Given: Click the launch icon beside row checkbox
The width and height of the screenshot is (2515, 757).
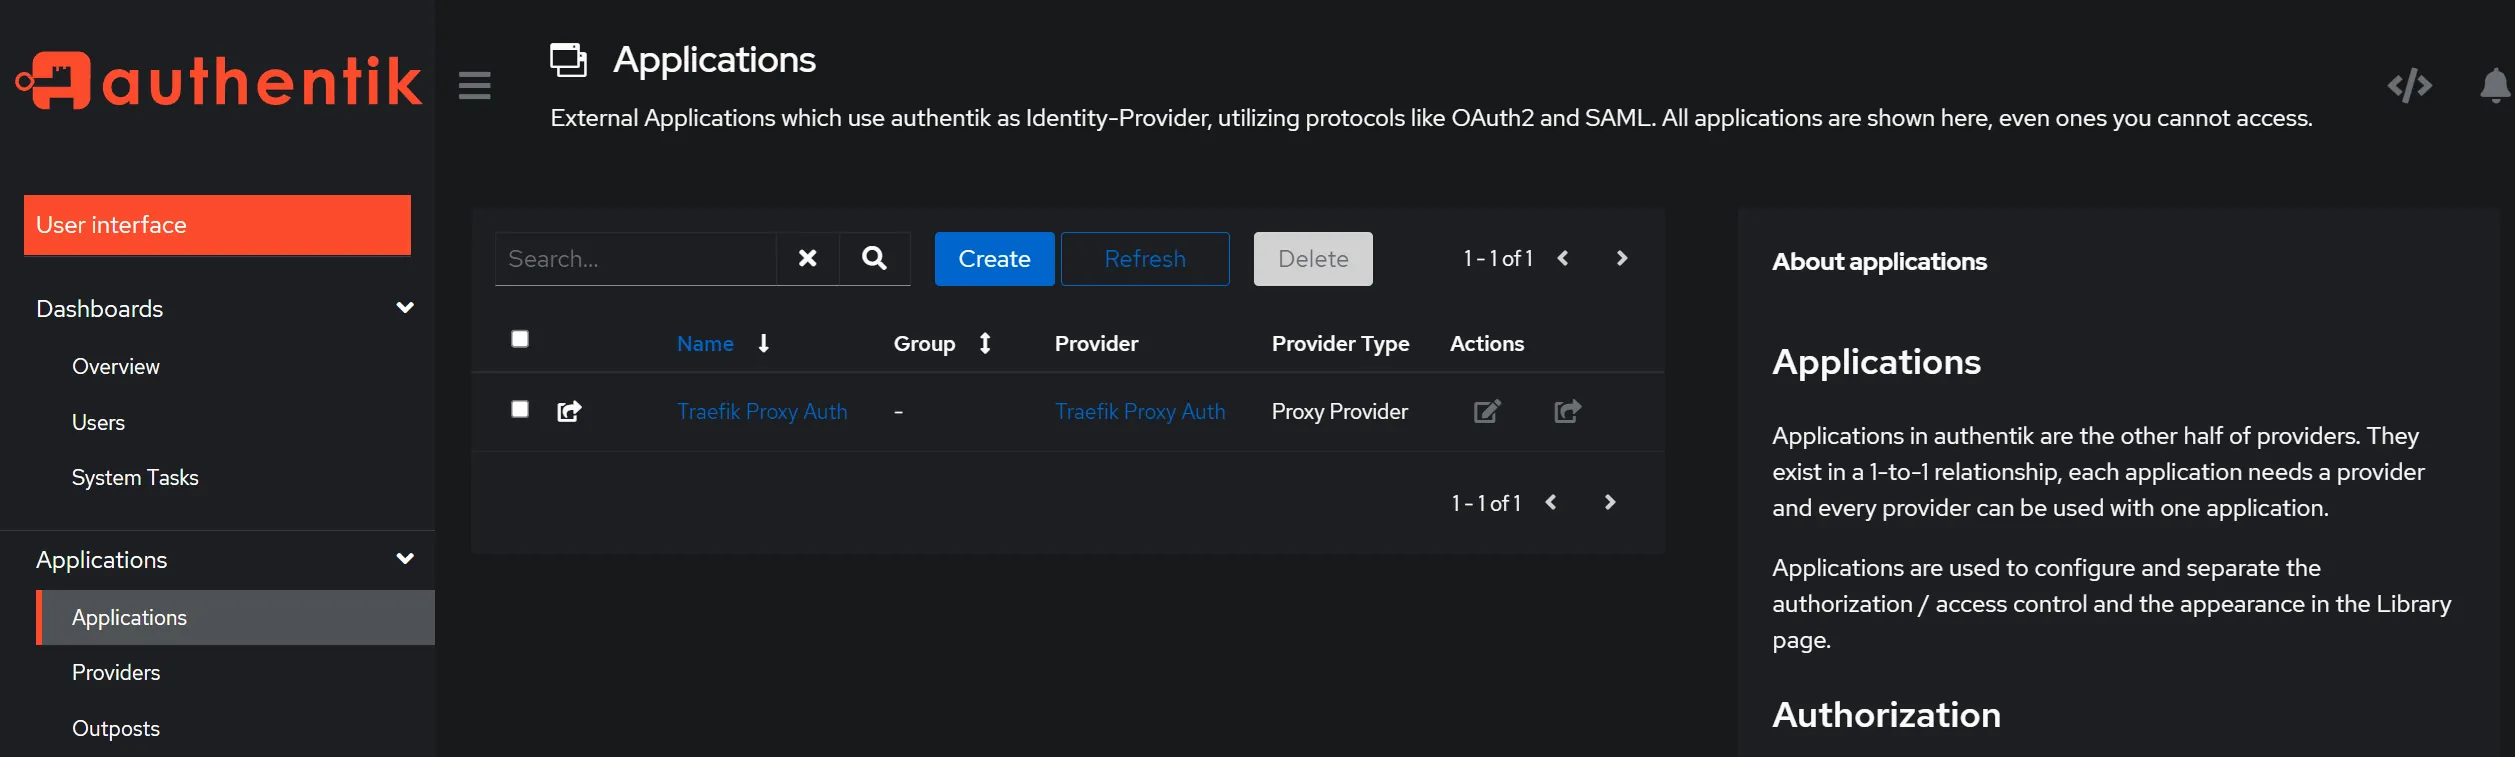Looking at the screenshot, I should click(x=569, y=411).
